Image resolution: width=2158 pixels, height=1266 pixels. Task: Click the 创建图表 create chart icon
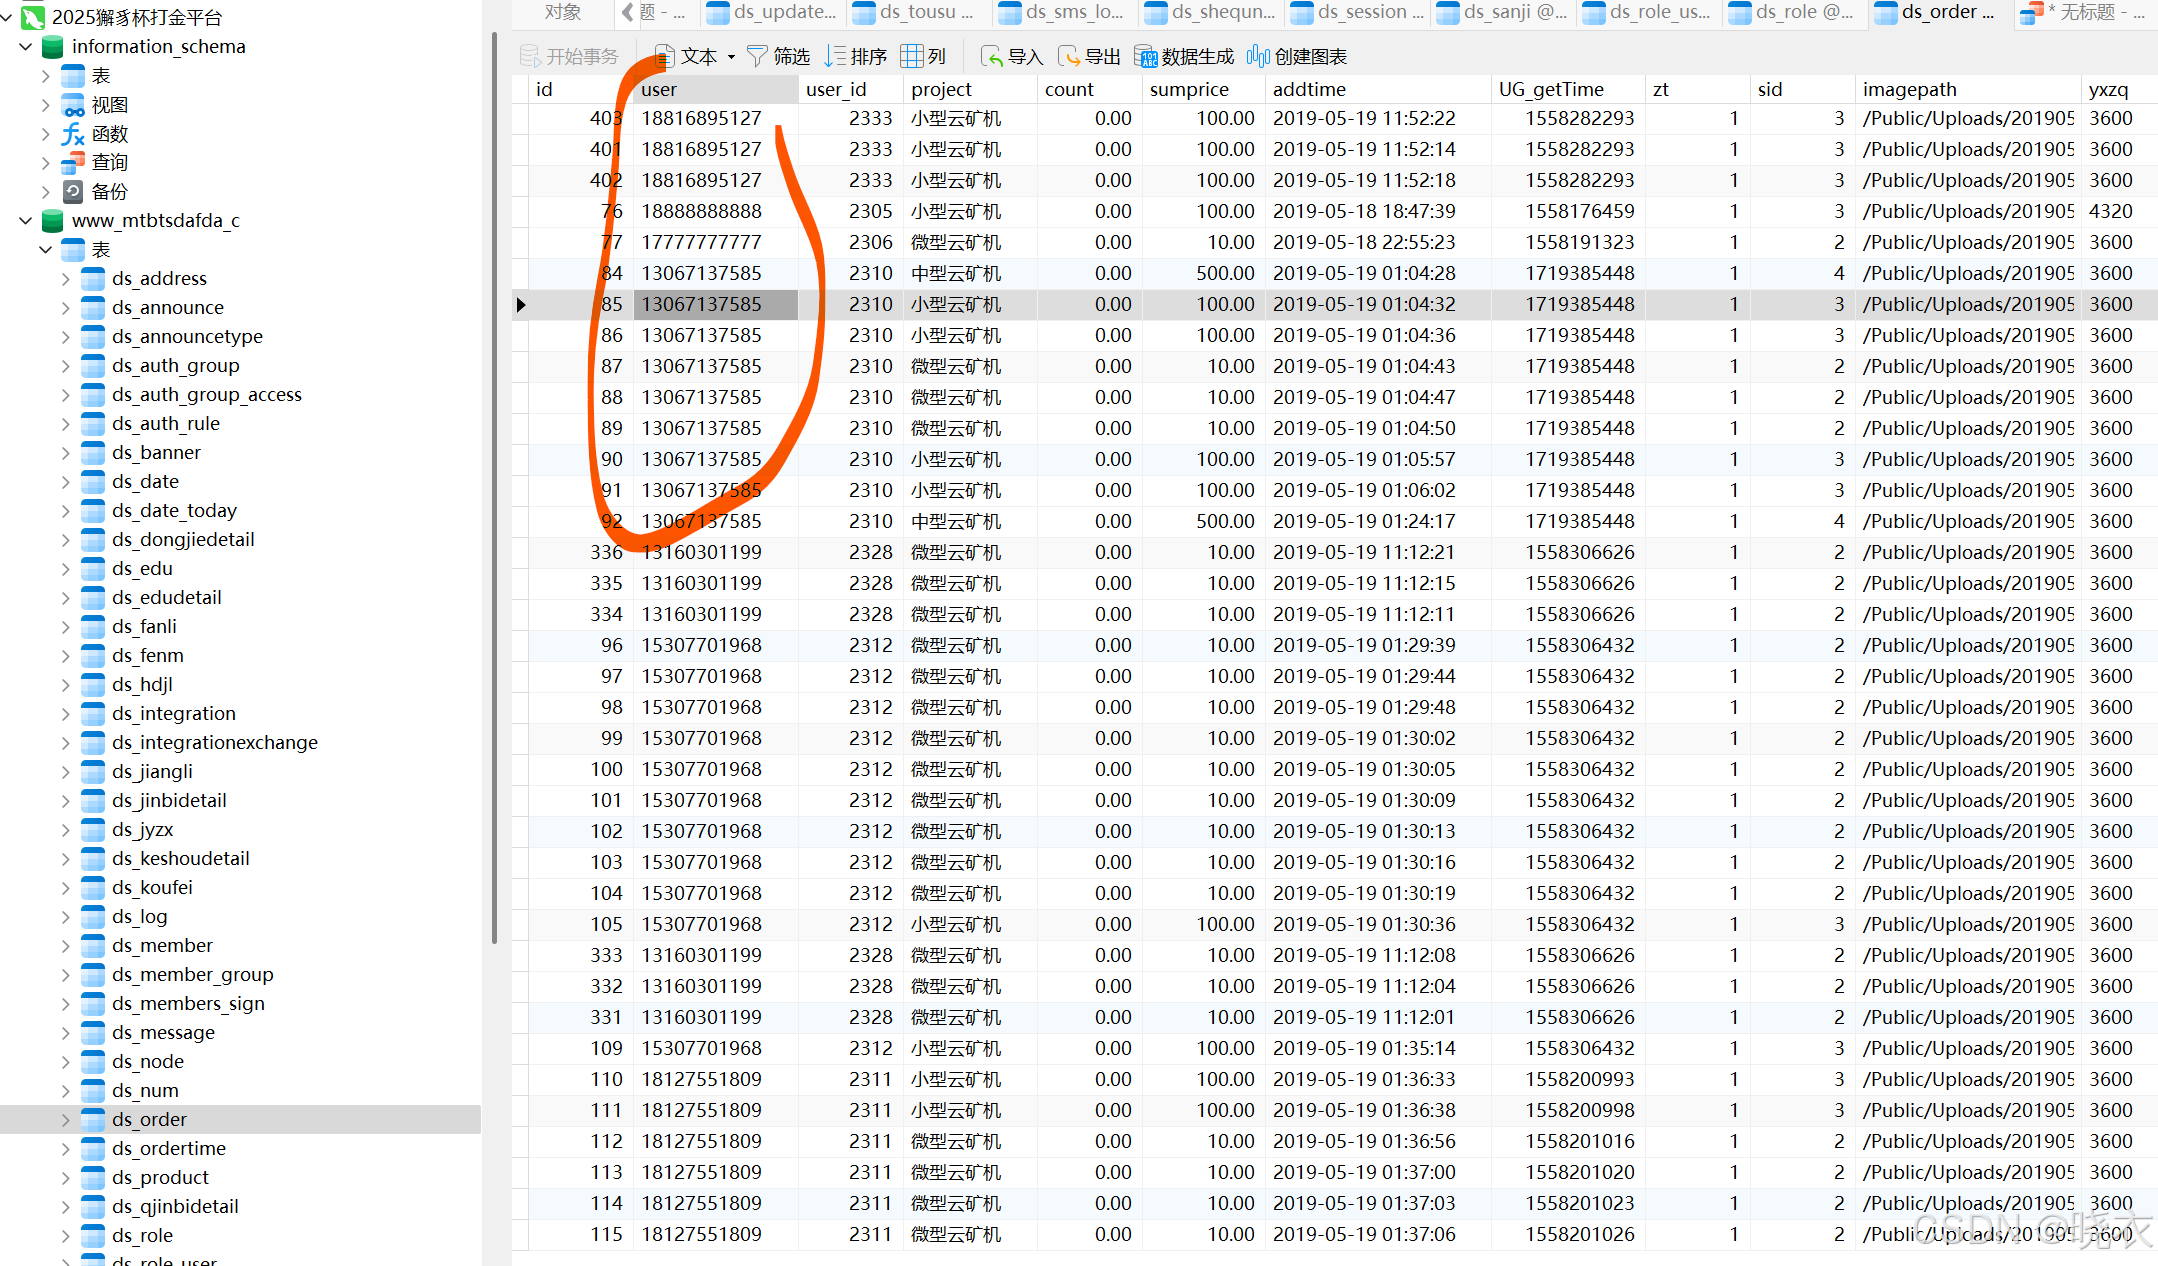(x=1258, y=56)
